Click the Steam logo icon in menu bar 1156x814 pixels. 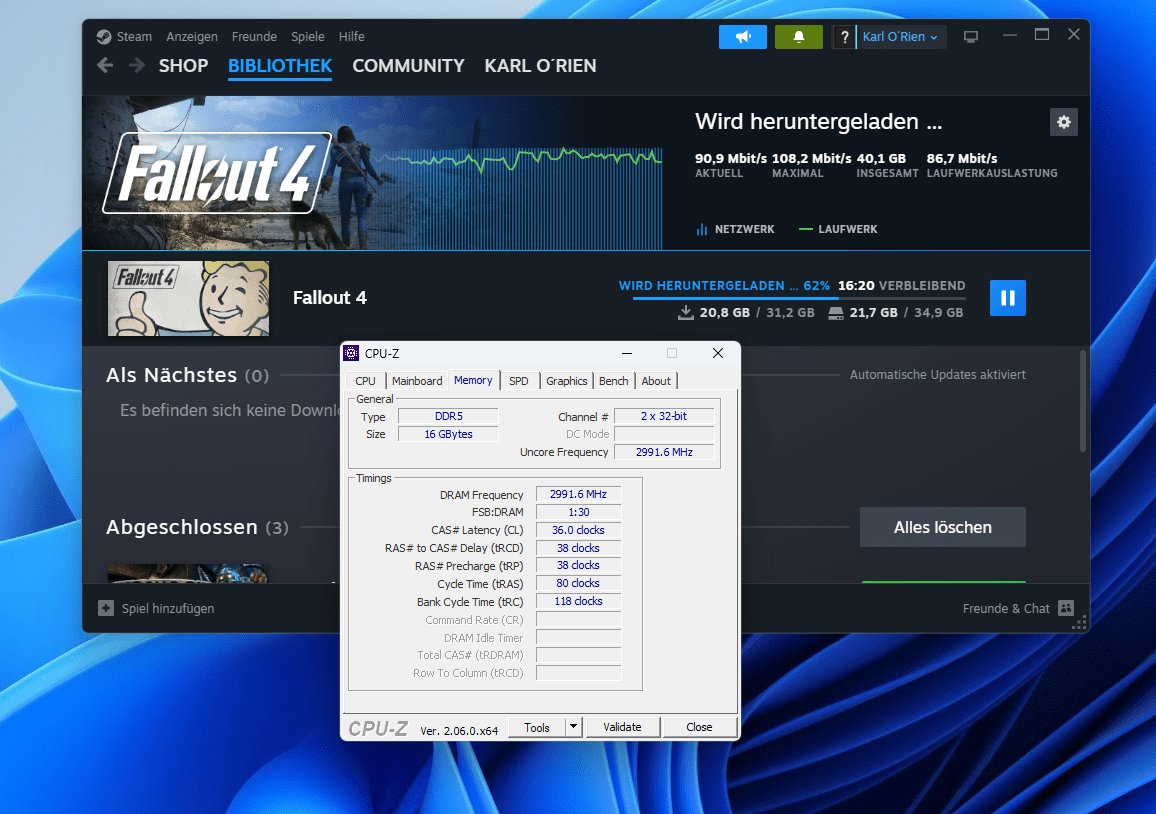point(104,37)
